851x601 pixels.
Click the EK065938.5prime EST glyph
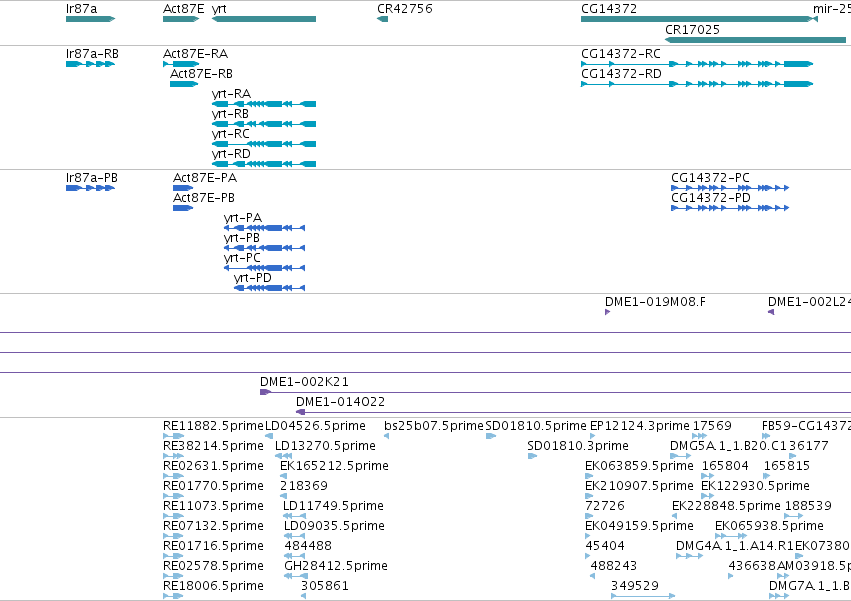731,536
